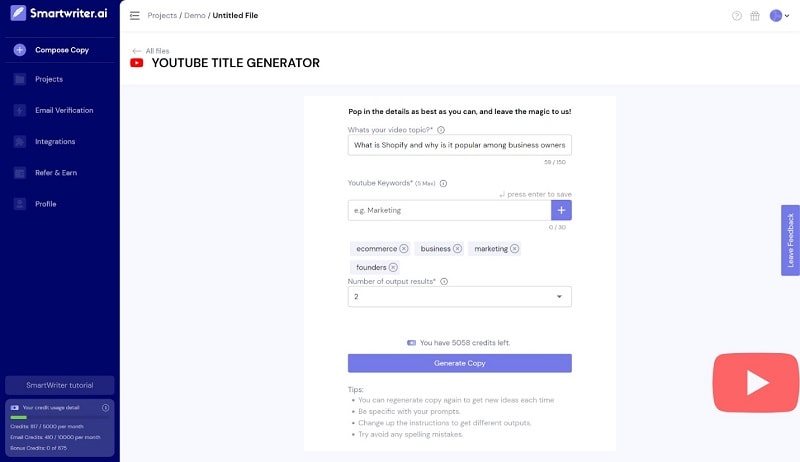Click the hamburger menu icon
Viewport: 800px width, 462px height.
135,16
